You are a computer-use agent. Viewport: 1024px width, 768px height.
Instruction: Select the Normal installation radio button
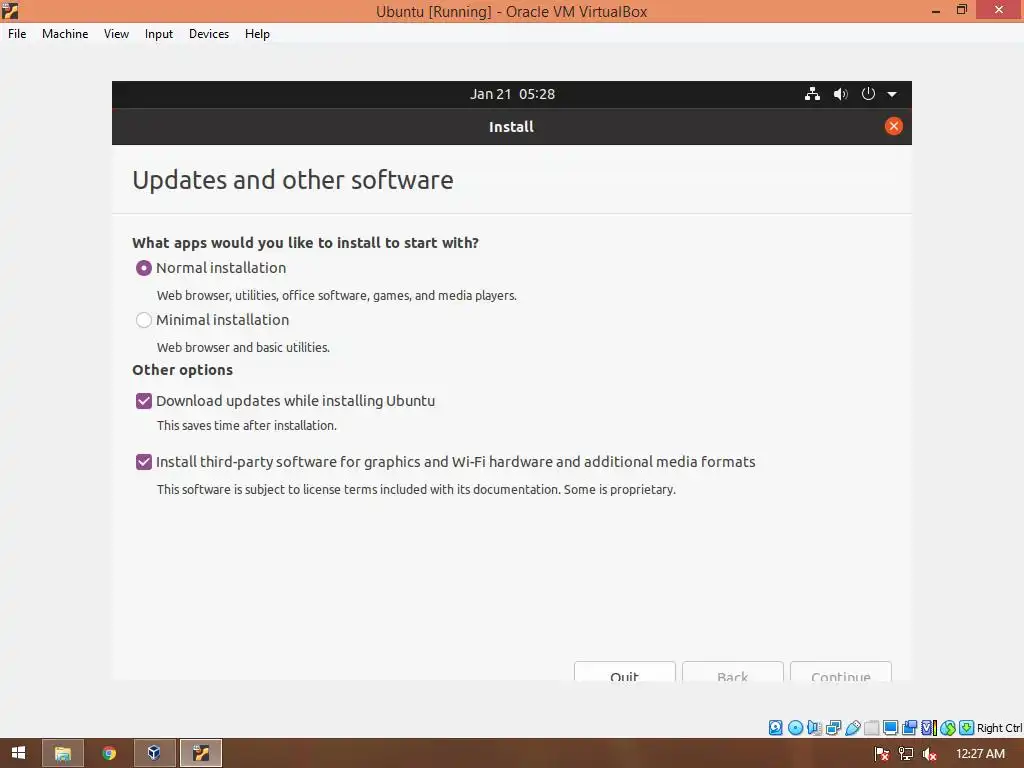click(144, 268)
